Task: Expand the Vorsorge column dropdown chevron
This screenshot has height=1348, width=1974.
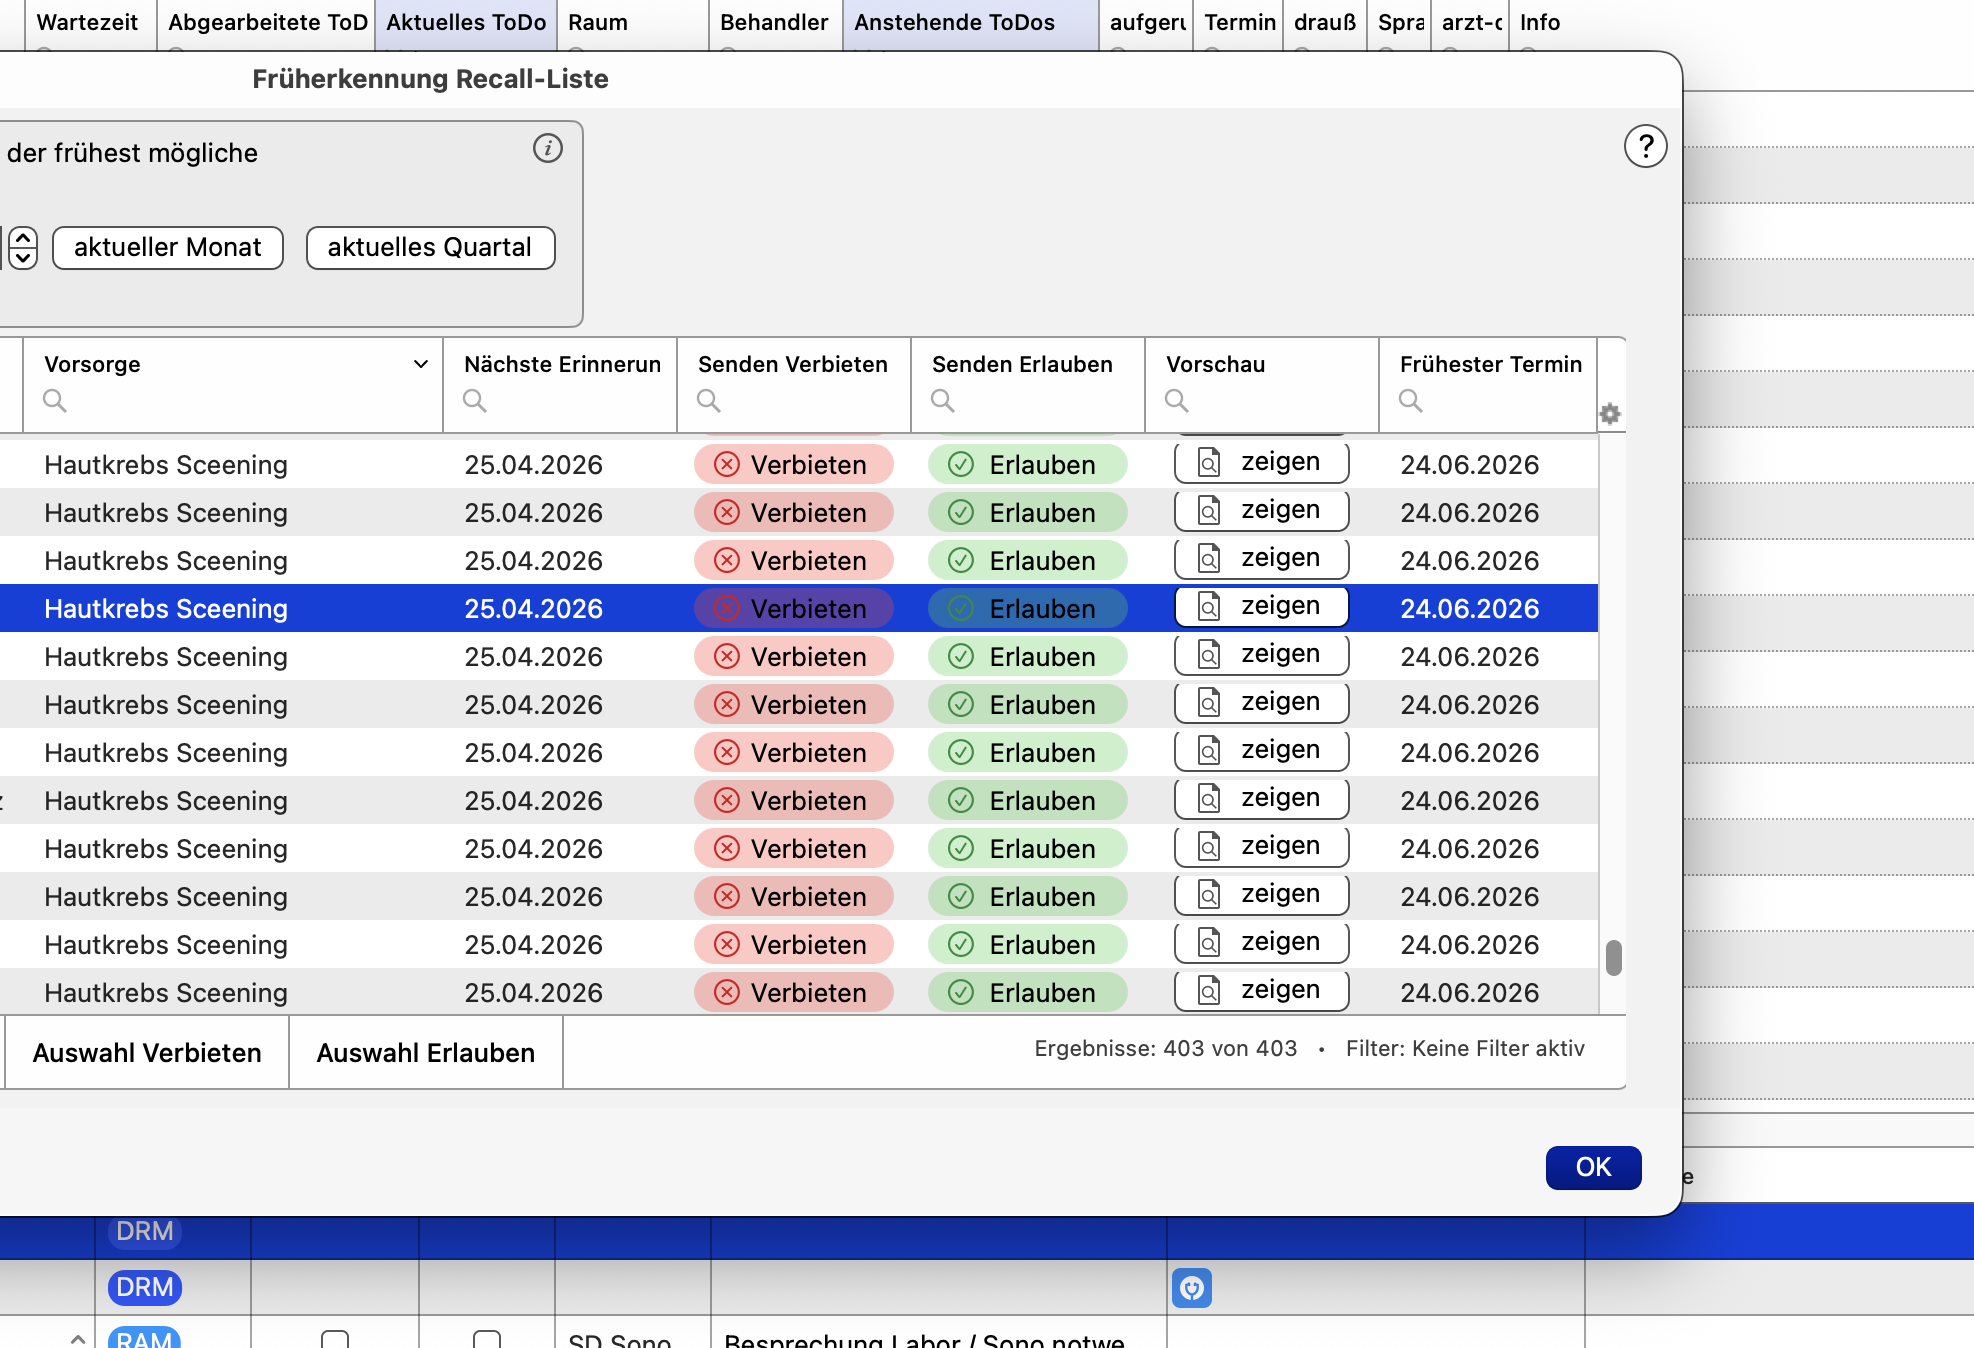Action: 421,365
